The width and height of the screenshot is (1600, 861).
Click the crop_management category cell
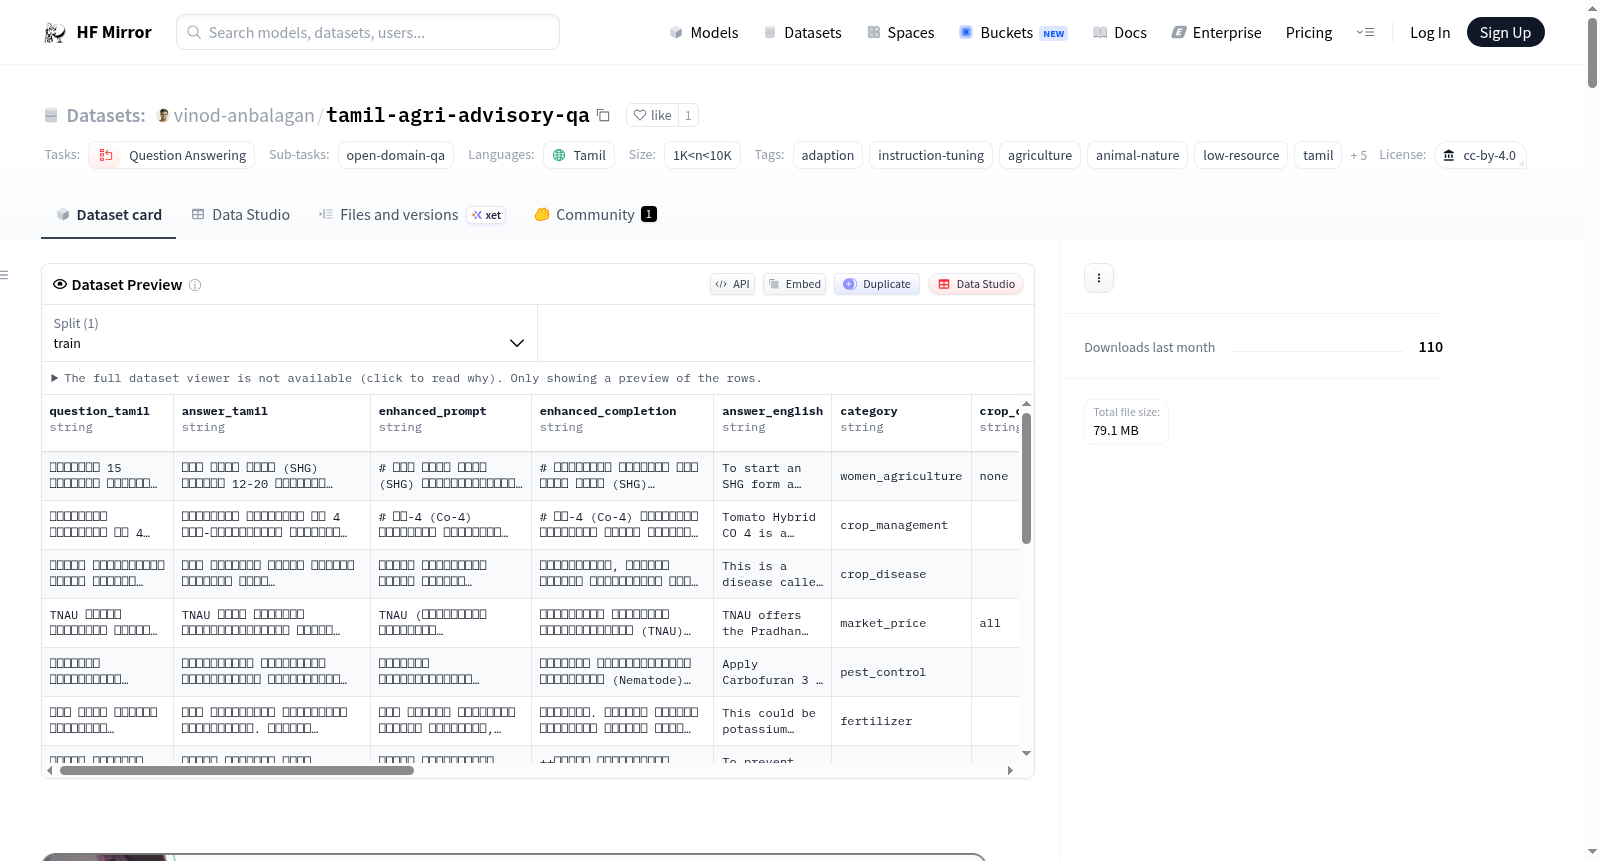coord(901,525)
